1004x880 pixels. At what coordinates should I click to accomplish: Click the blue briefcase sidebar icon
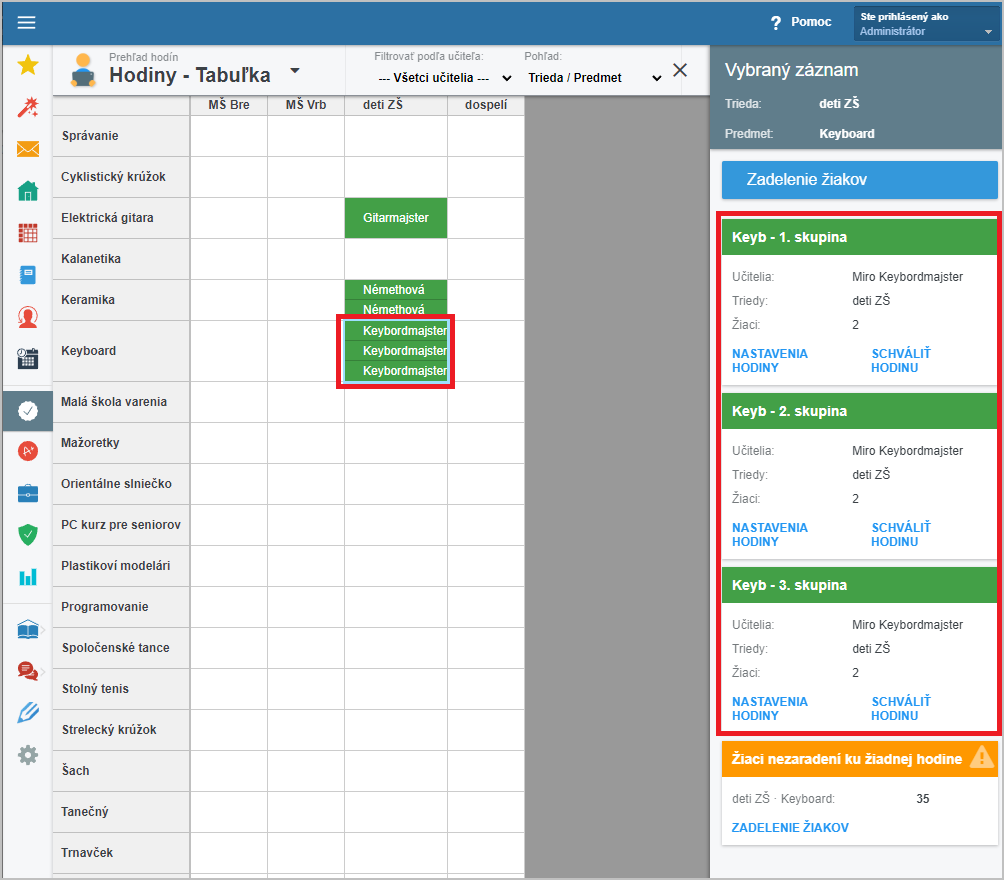coord(28,493)
